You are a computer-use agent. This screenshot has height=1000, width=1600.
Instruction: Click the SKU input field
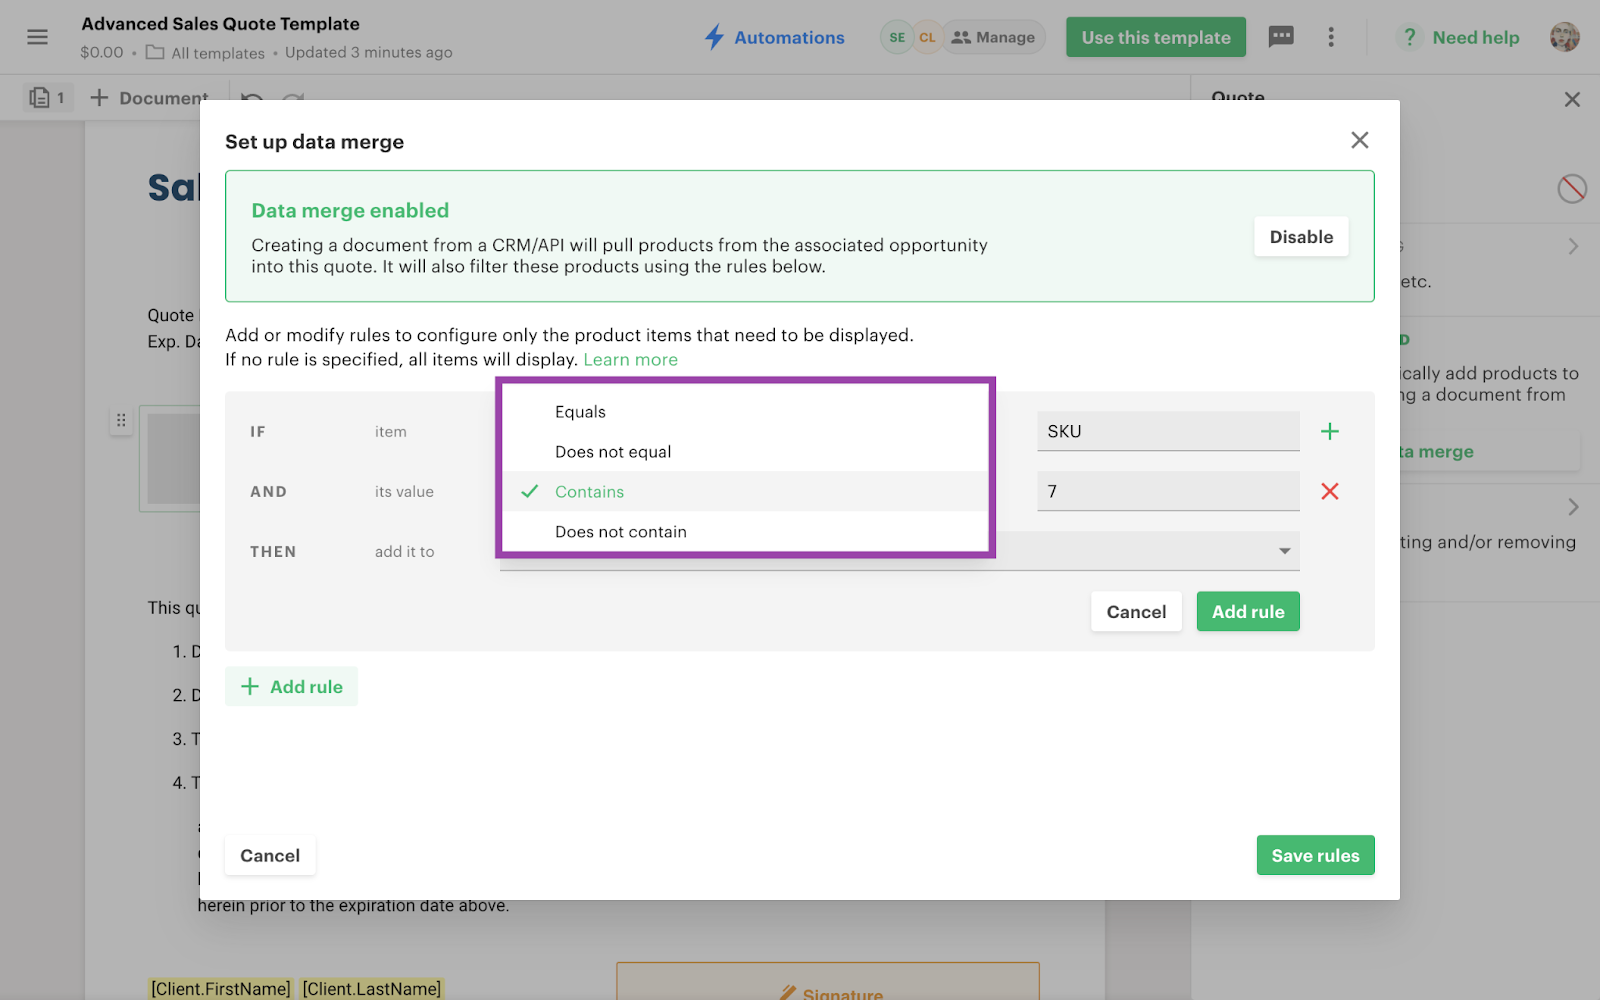[x=1167, y=431]
